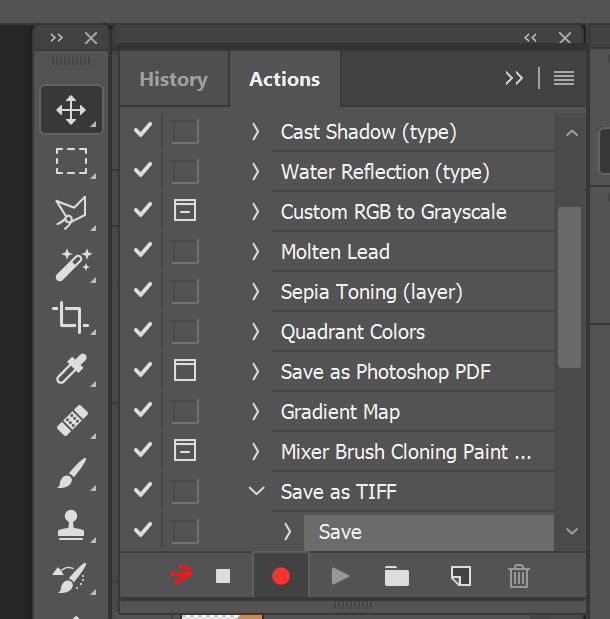Select the Move tool
Screen dimensions: 610x619
pos(71,109)
